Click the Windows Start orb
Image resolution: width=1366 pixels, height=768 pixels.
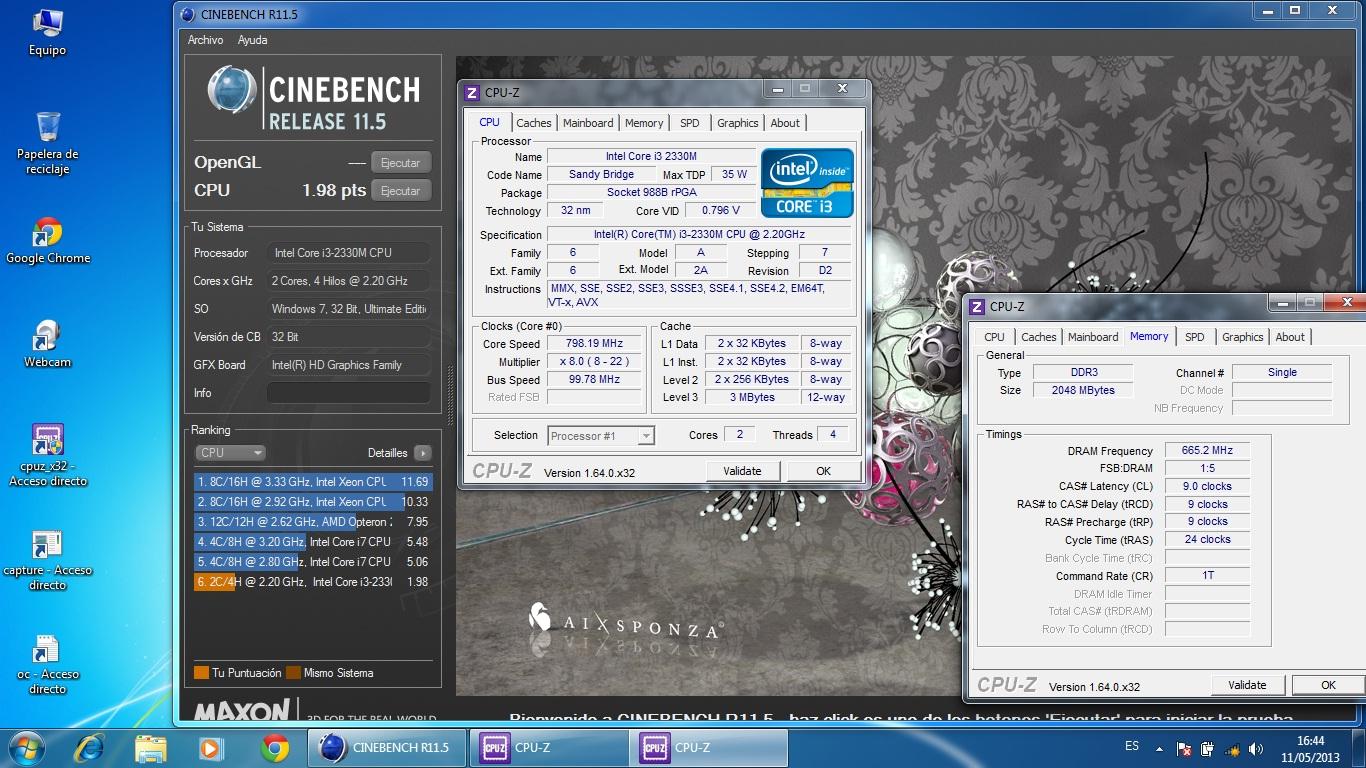coord(26,748)
